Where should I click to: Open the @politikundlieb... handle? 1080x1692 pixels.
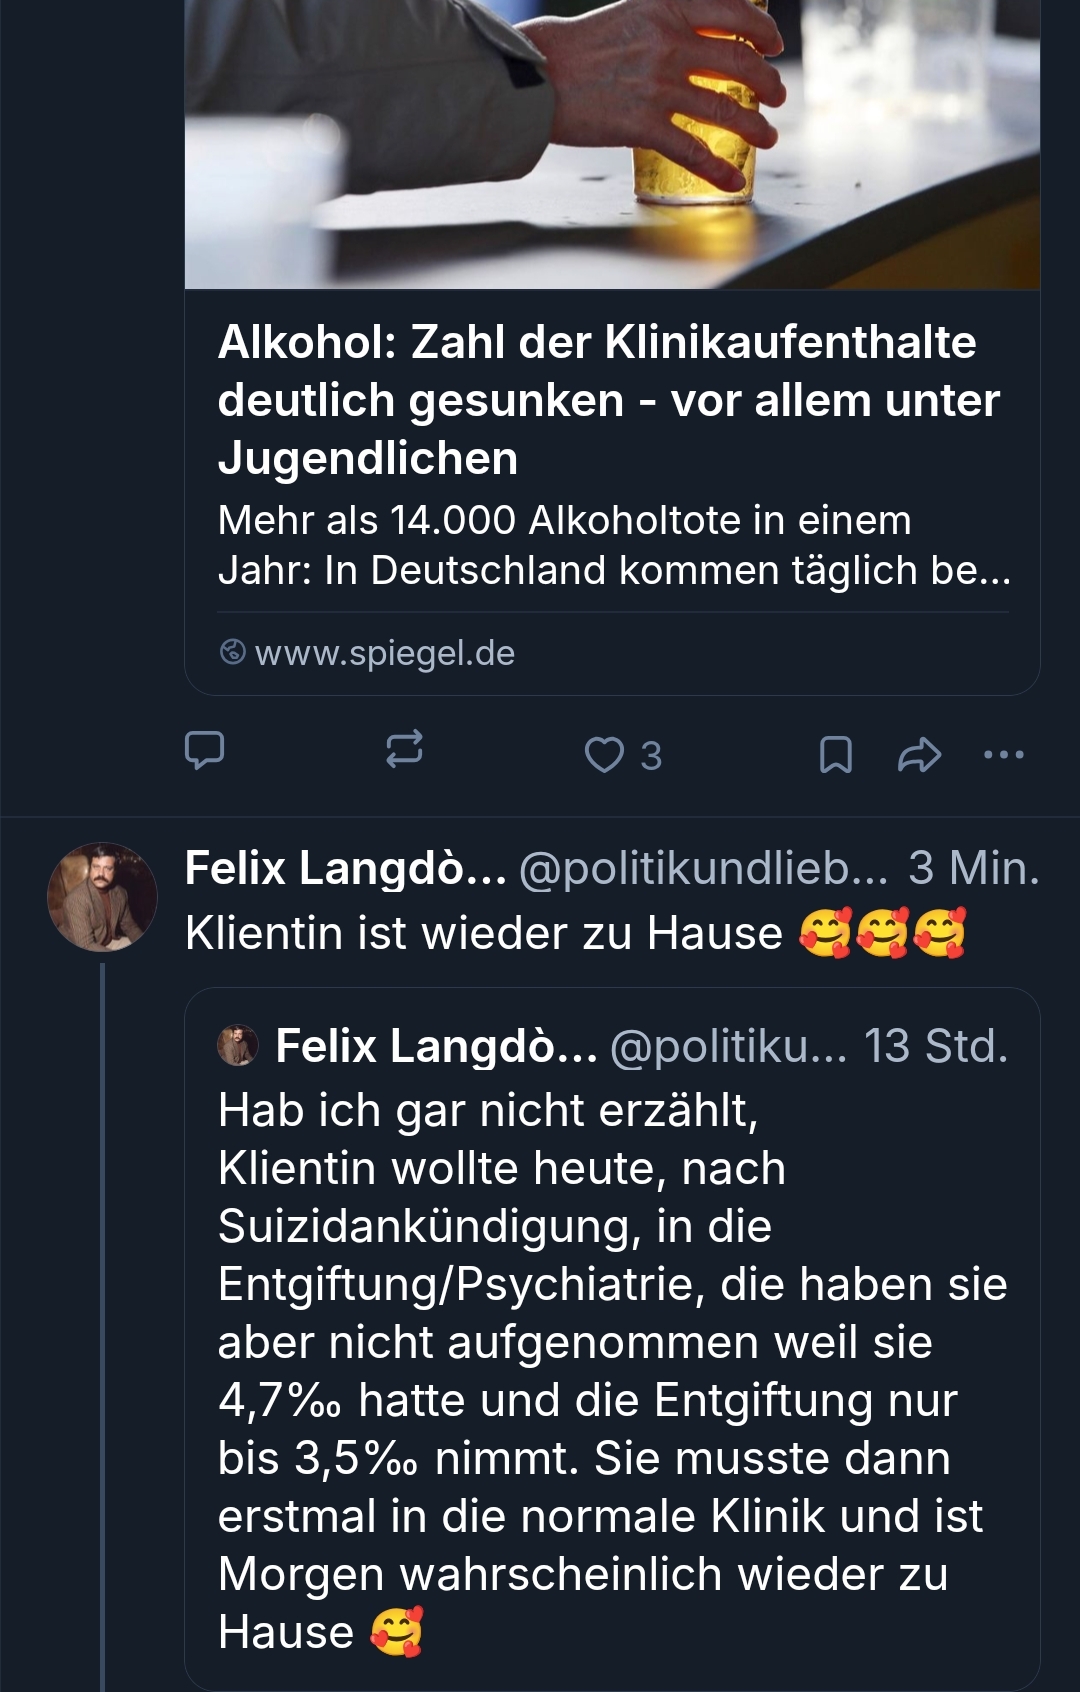[x=703, y=868]
